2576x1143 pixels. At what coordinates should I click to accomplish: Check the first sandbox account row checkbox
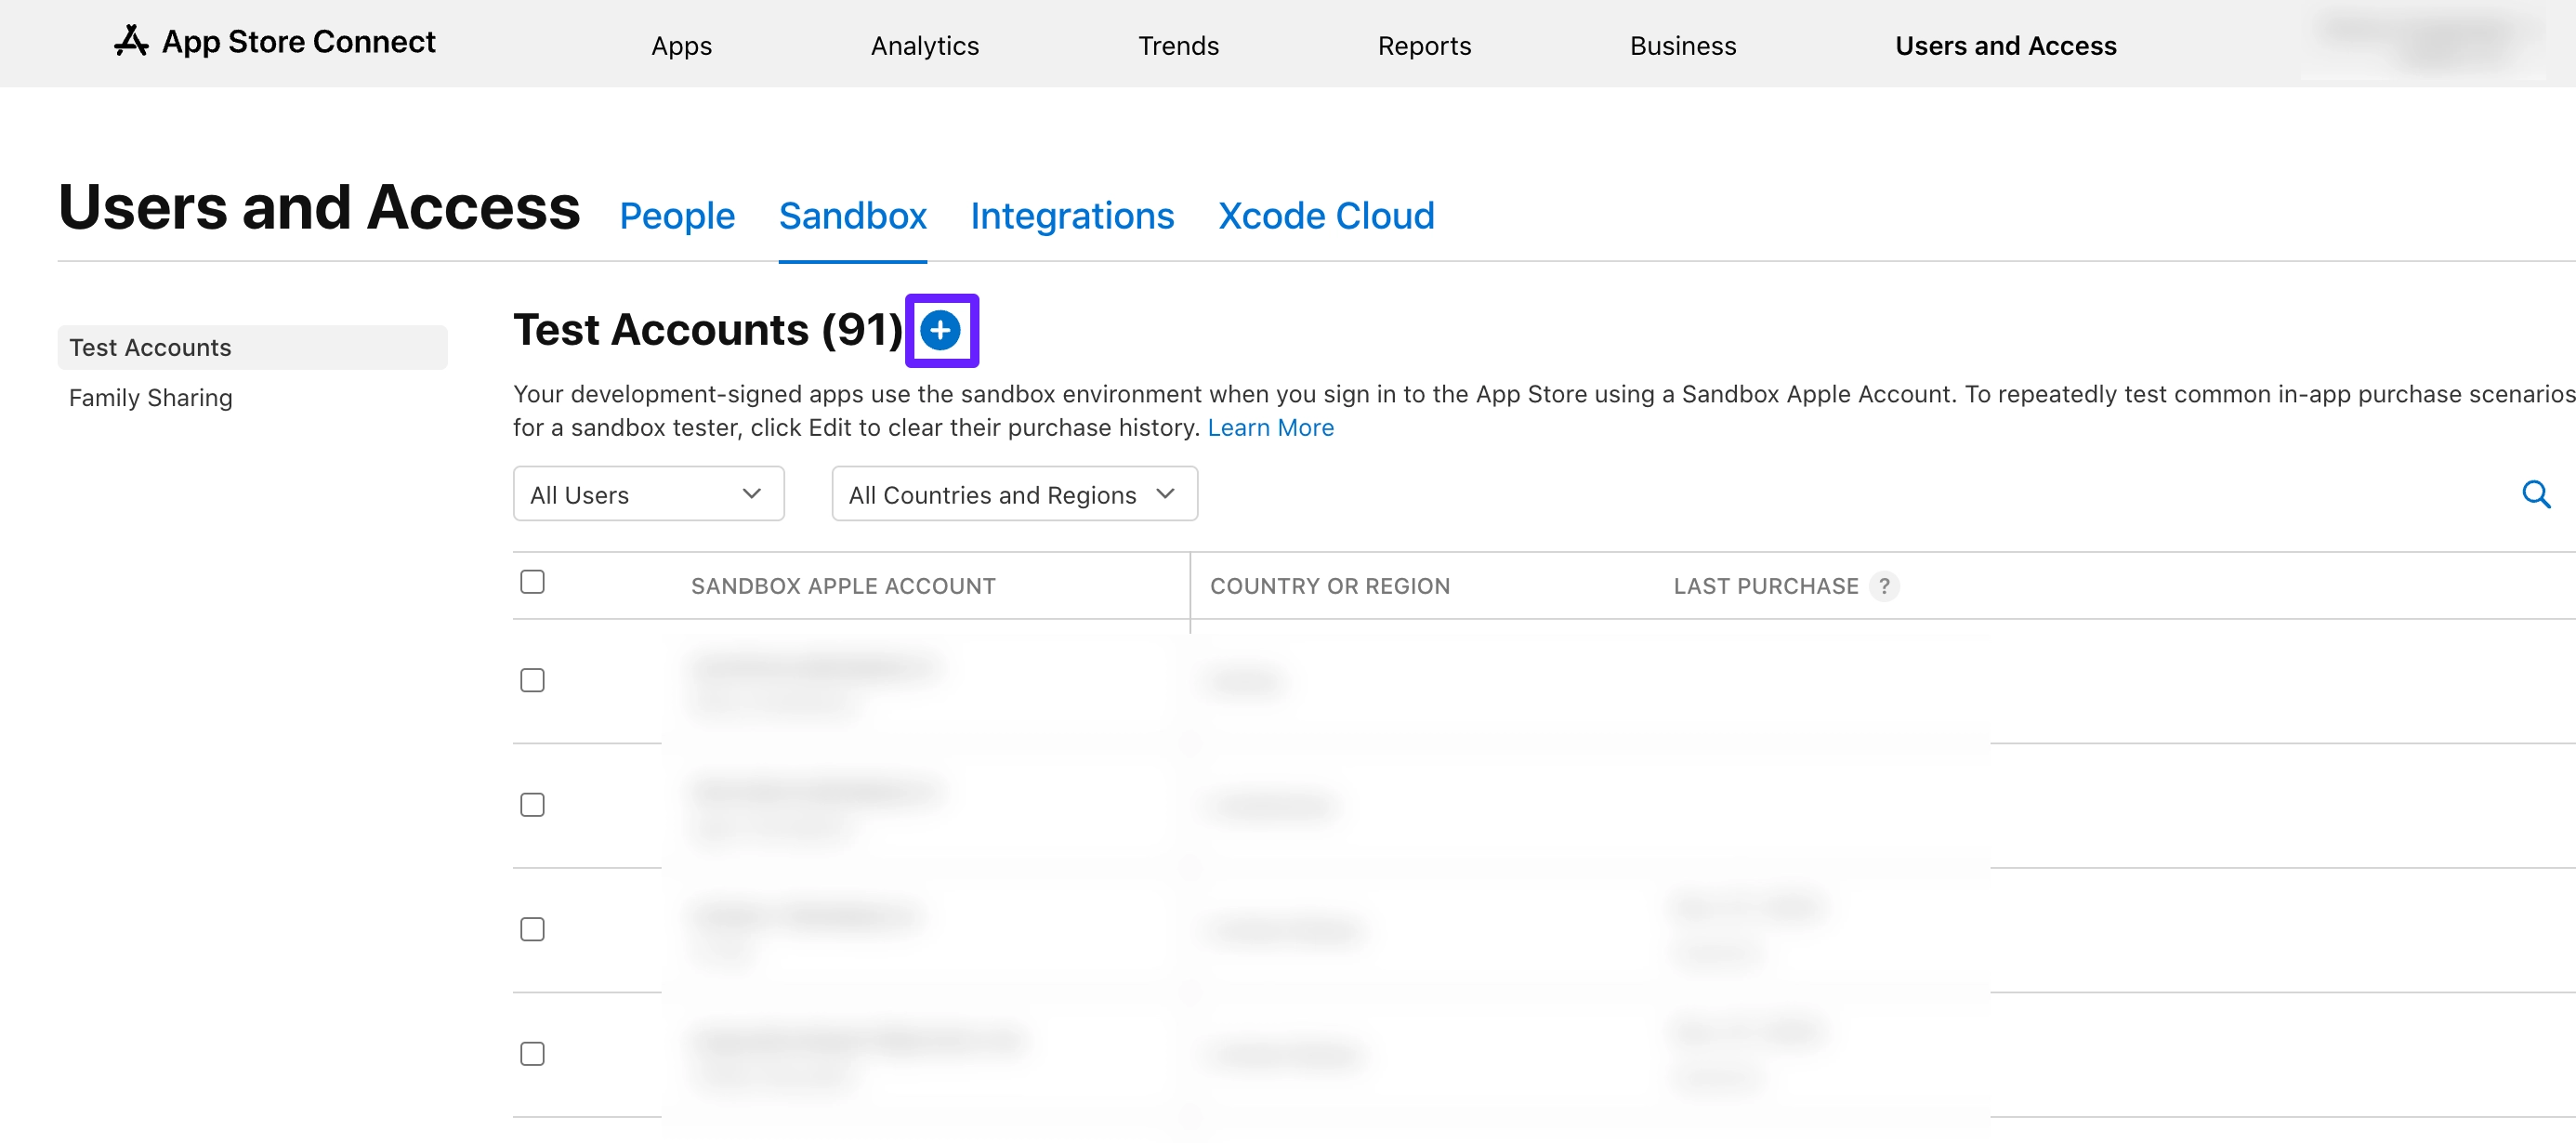coord(532,679)
